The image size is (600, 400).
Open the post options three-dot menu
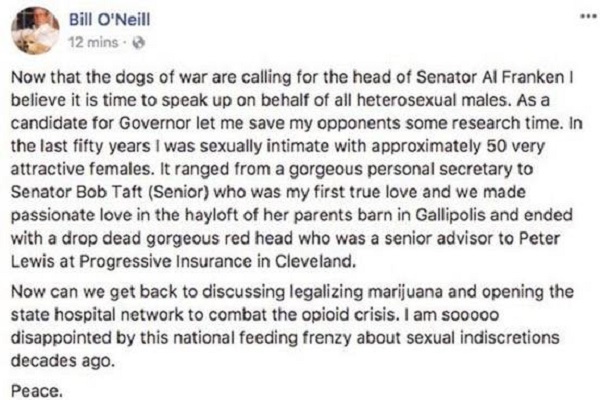[x=589, y=16]
